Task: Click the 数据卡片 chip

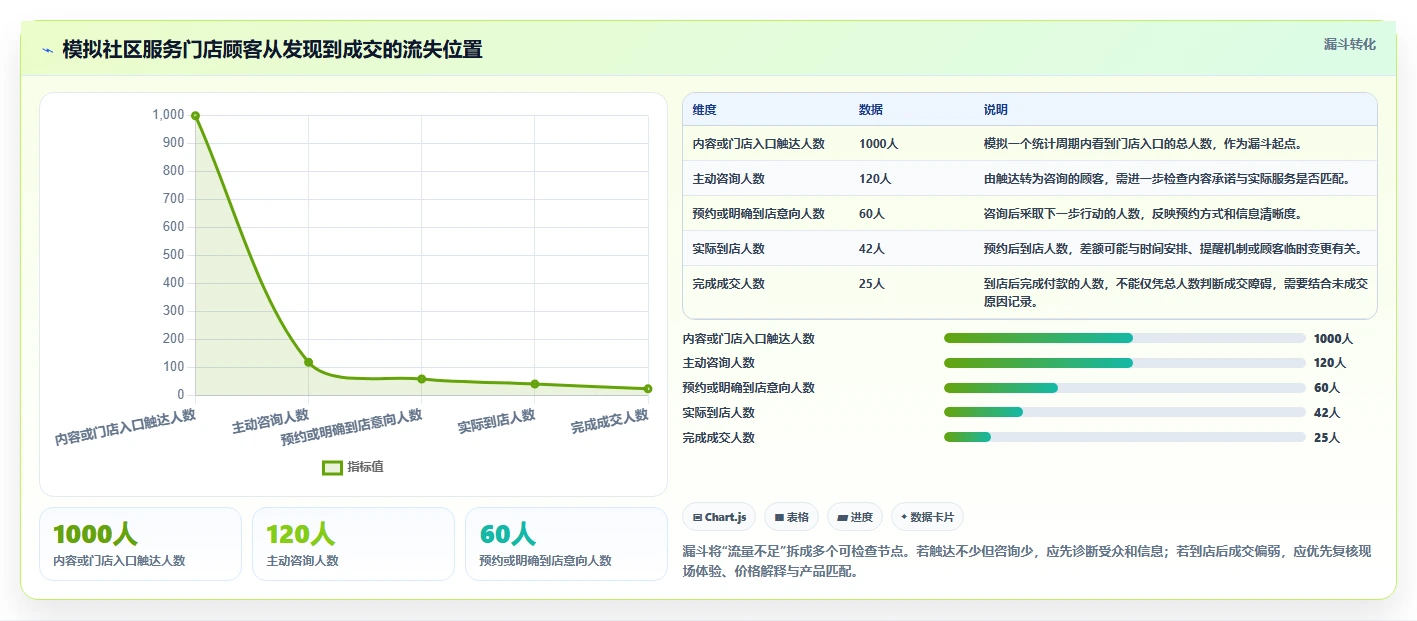Action: pos(927,517)
